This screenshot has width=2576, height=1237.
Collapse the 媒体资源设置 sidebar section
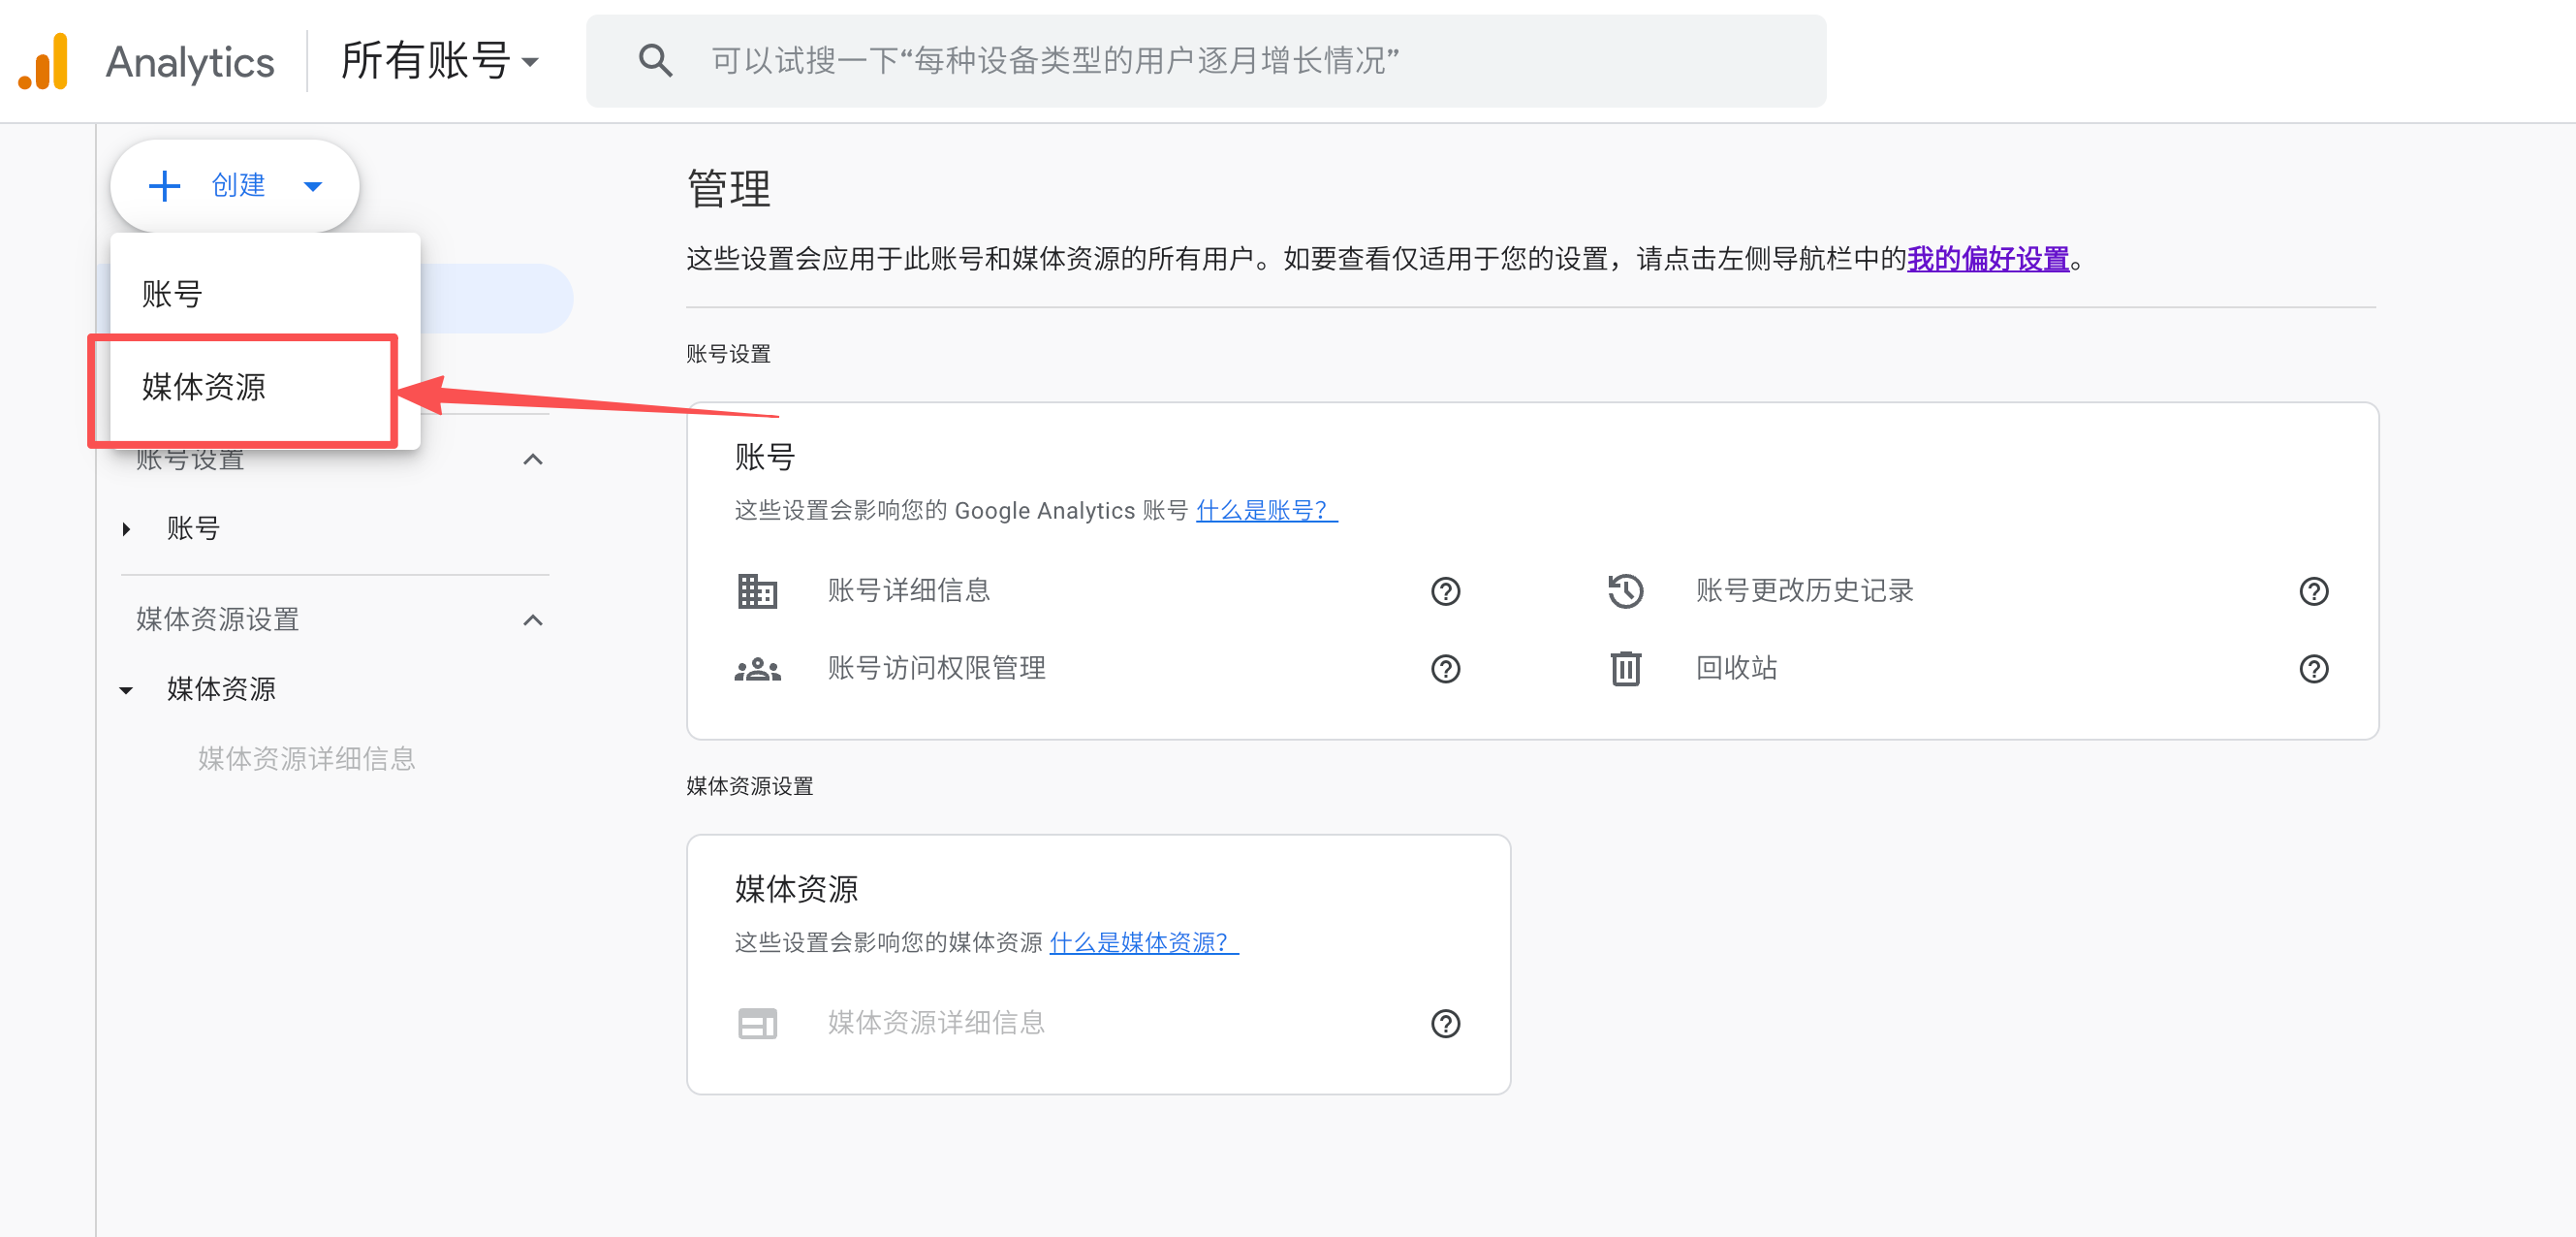coord(533,620)
